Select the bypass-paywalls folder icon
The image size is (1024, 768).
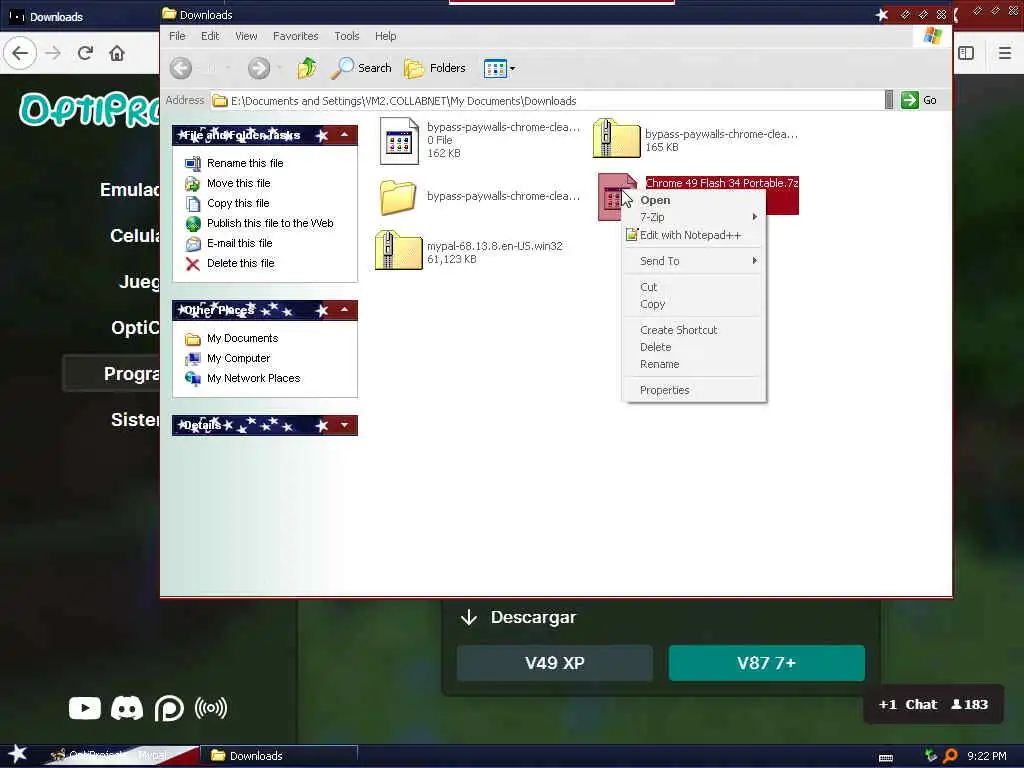pyautogui.click(x=398, y=197)
